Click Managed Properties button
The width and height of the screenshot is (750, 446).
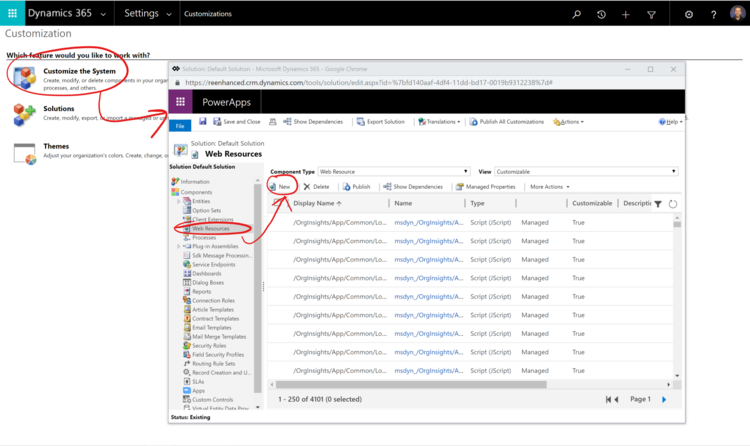(x=486, y=187)
